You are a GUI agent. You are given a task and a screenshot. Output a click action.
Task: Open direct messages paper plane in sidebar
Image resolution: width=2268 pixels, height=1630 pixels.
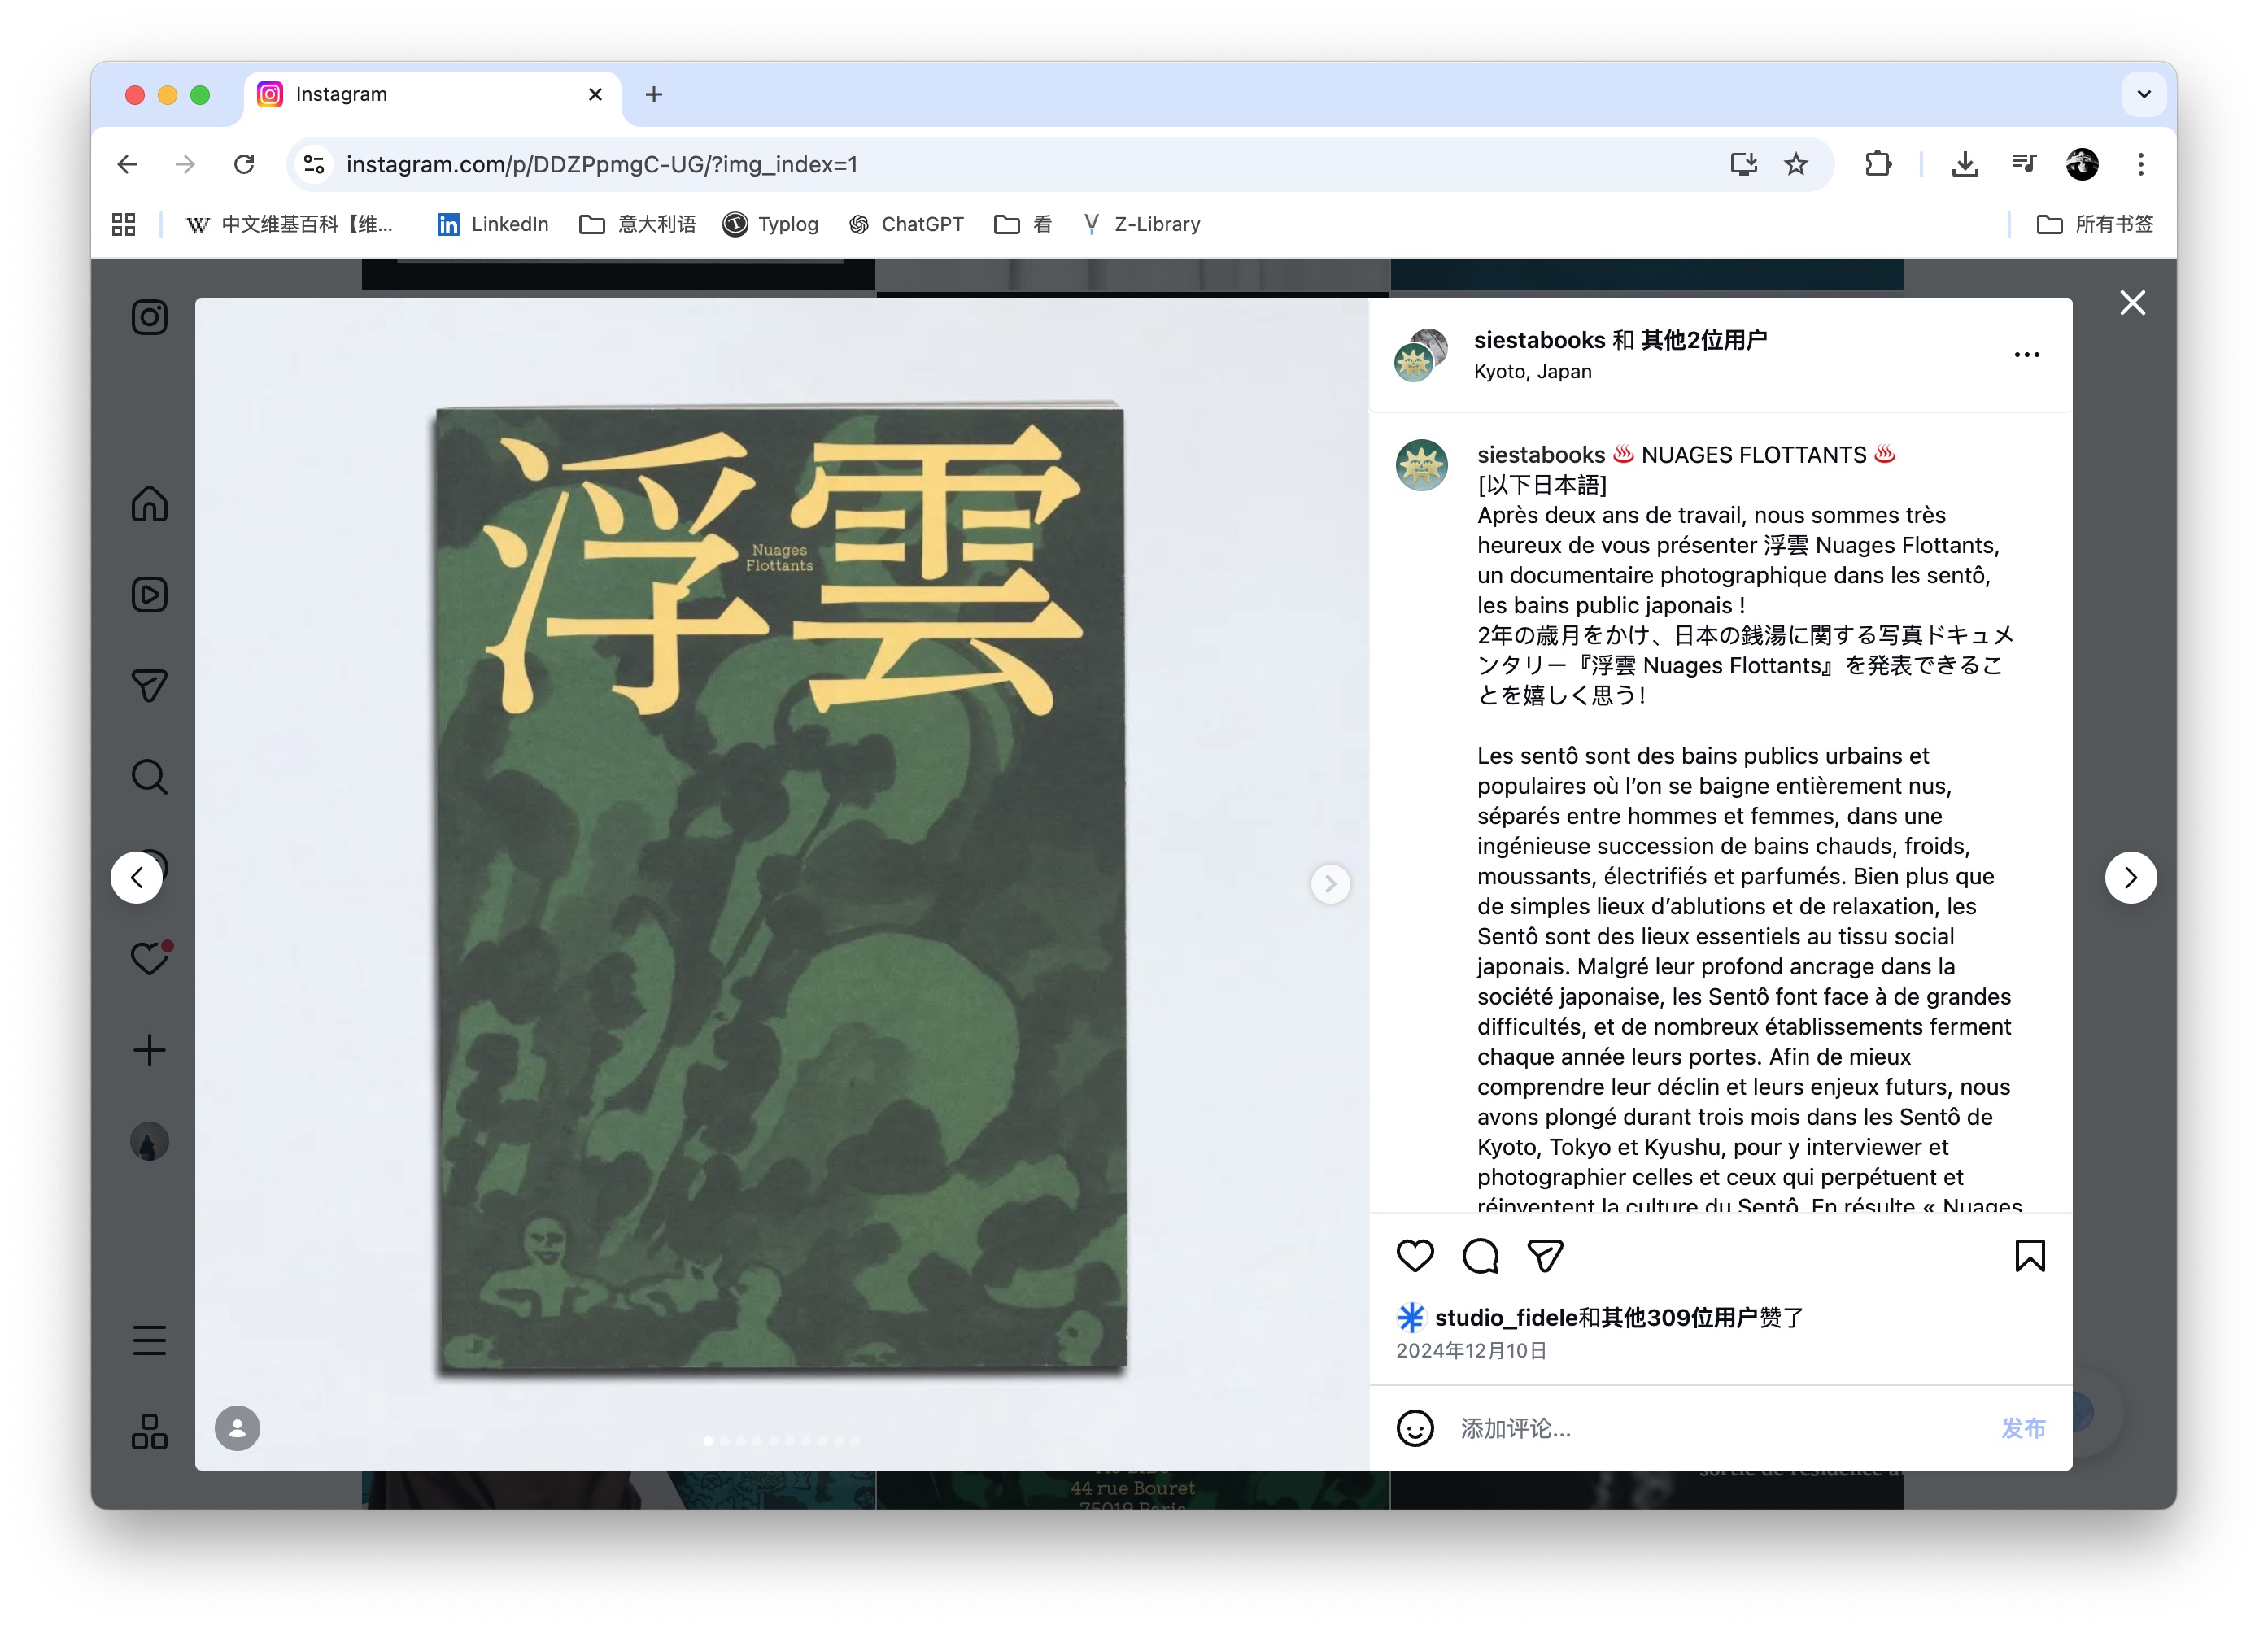point(149,685)
